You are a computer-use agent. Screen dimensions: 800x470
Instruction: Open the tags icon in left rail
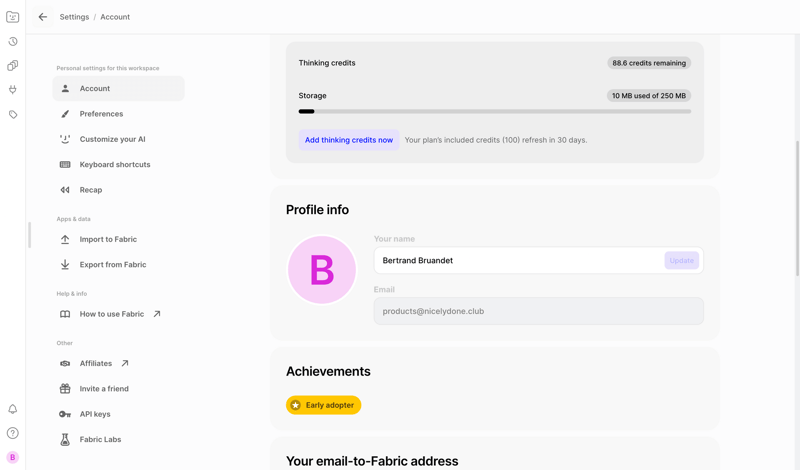[x=13, y=115]
